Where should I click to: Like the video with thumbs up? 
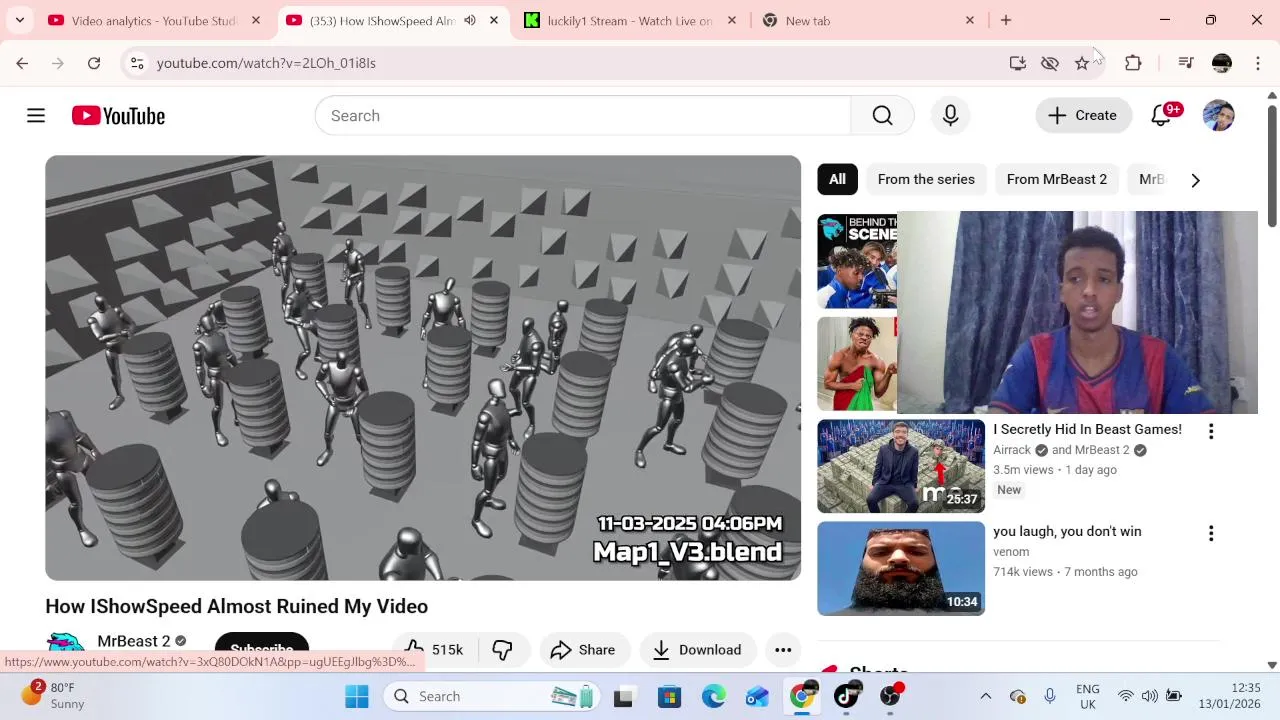click(433, 650)
